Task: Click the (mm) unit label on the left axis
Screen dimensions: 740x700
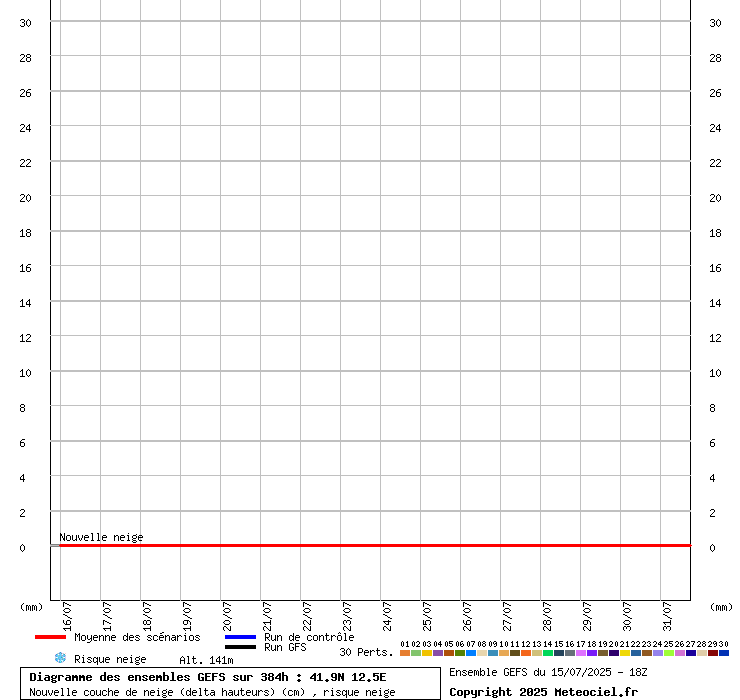Action: [31, 607]
